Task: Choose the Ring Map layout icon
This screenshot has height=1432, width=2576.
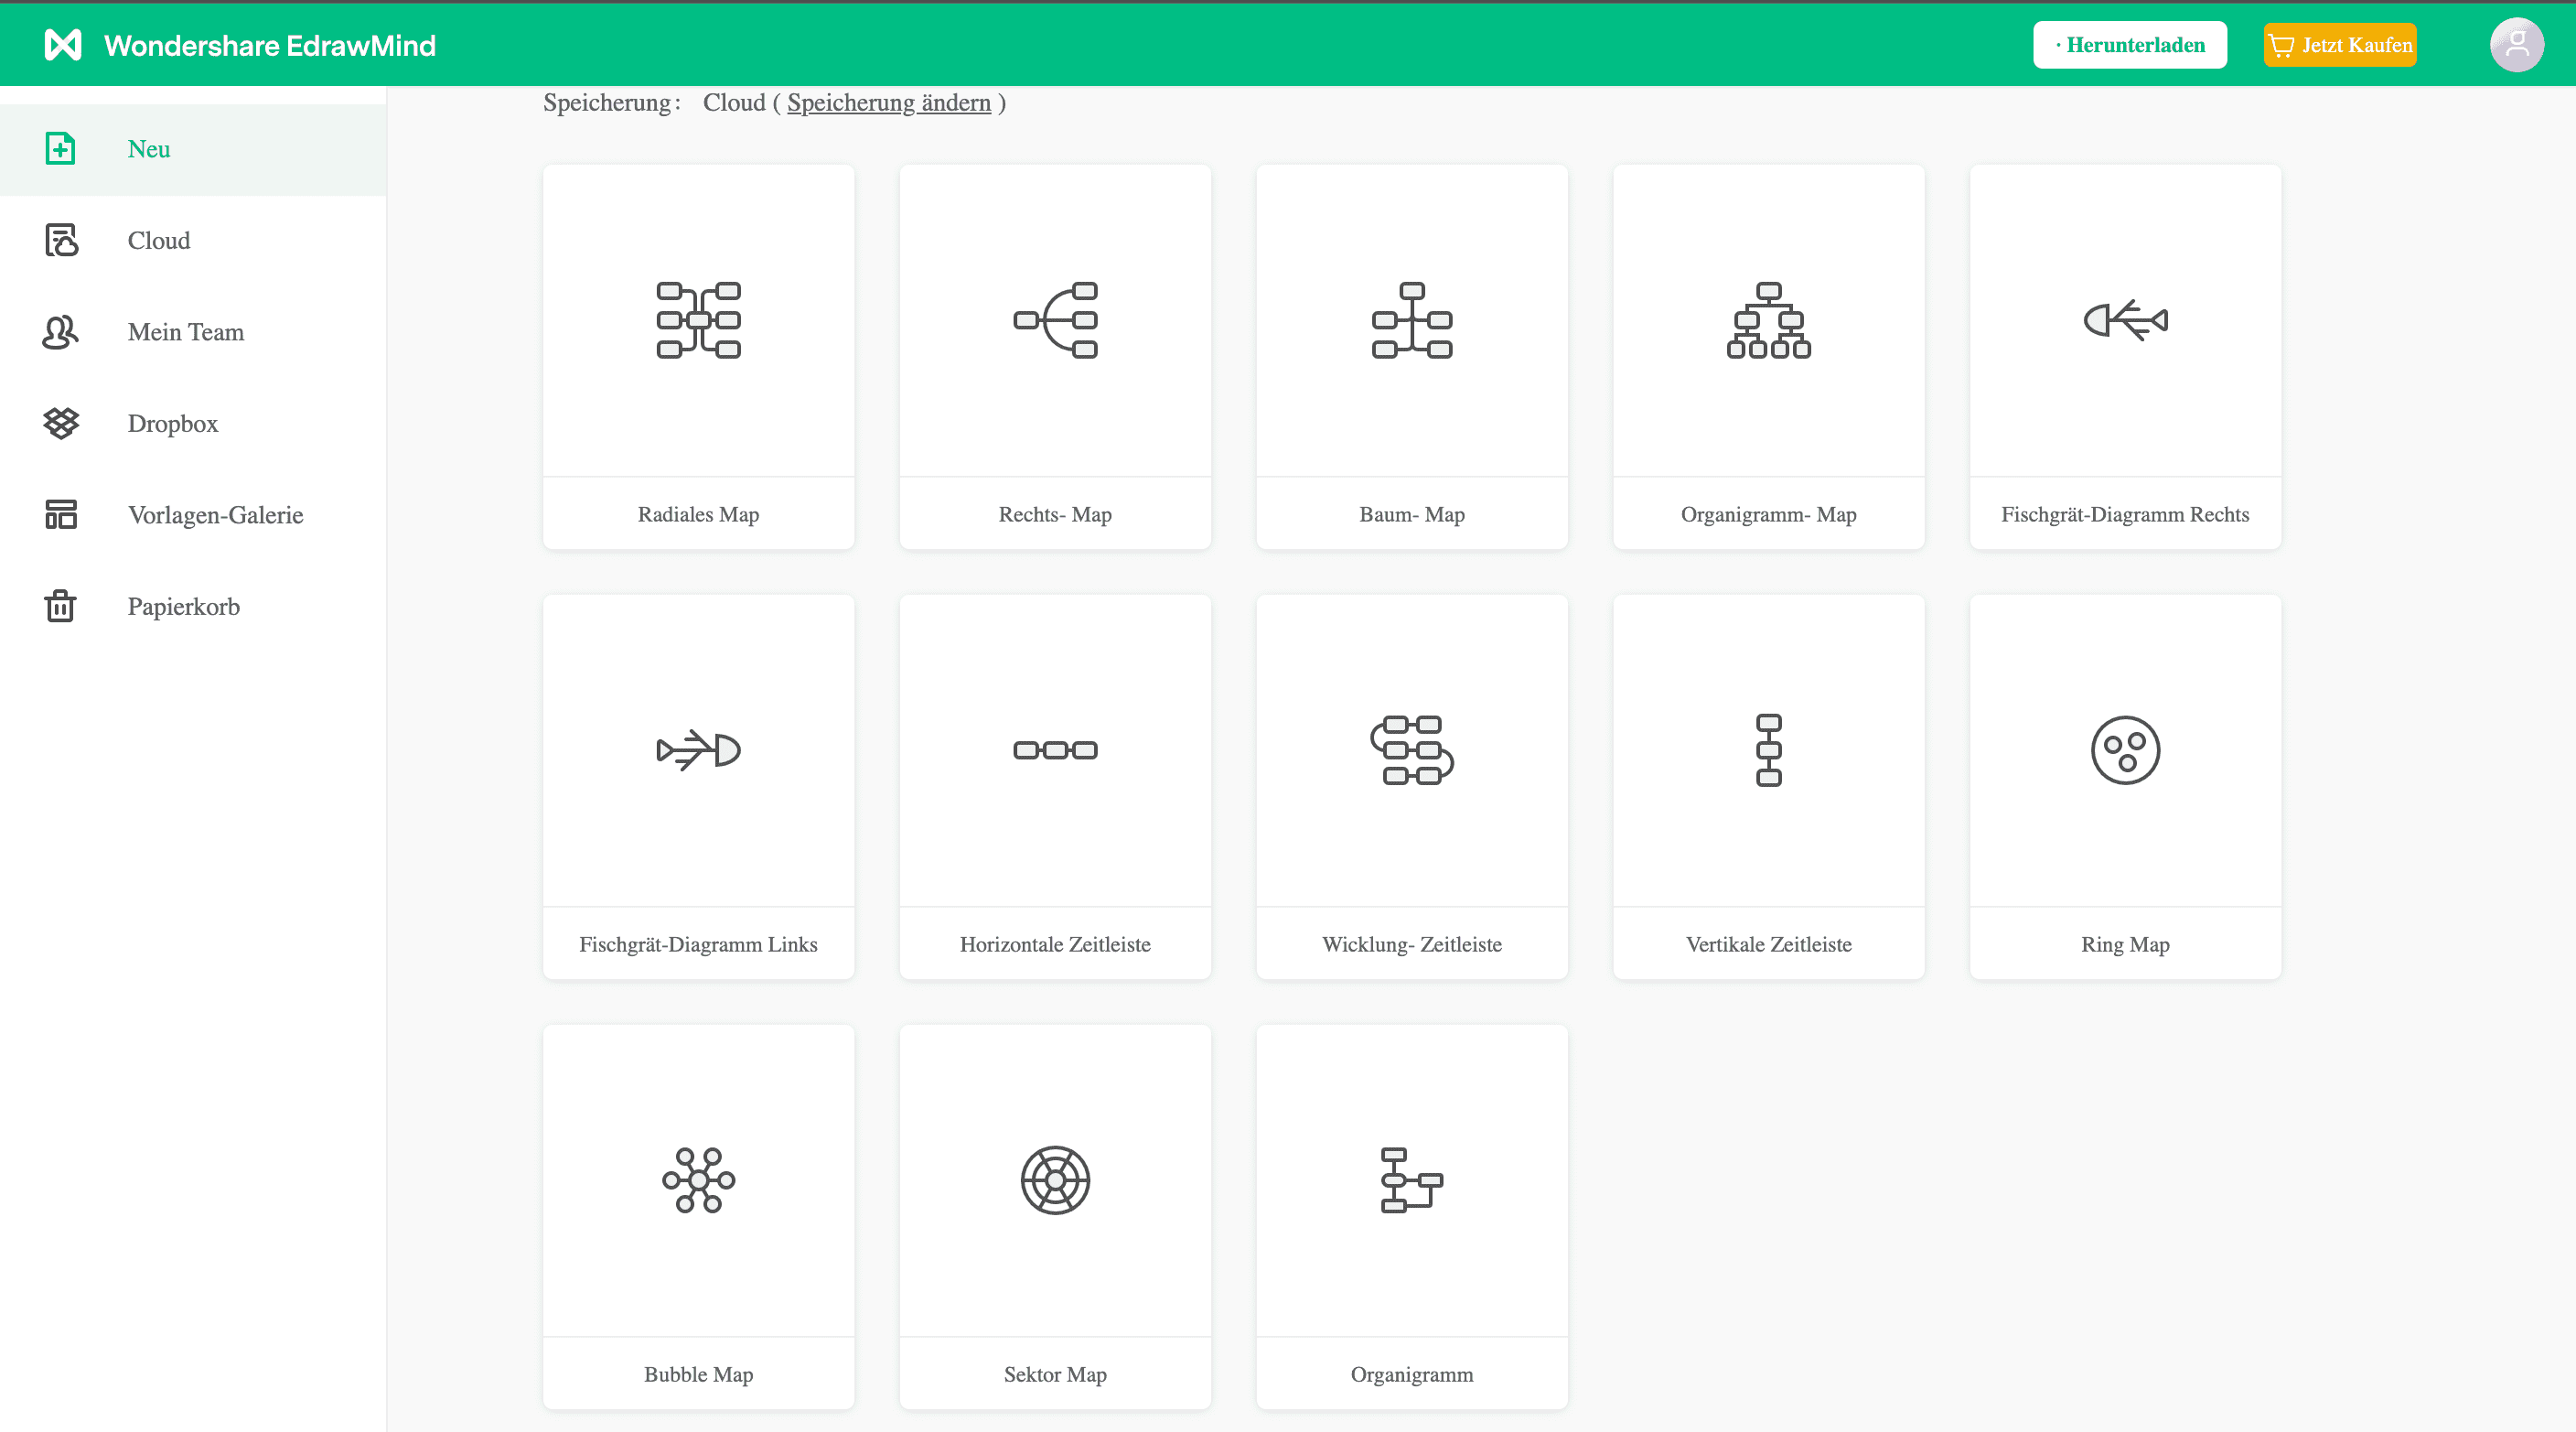Action: click(x=2125, y=750)
